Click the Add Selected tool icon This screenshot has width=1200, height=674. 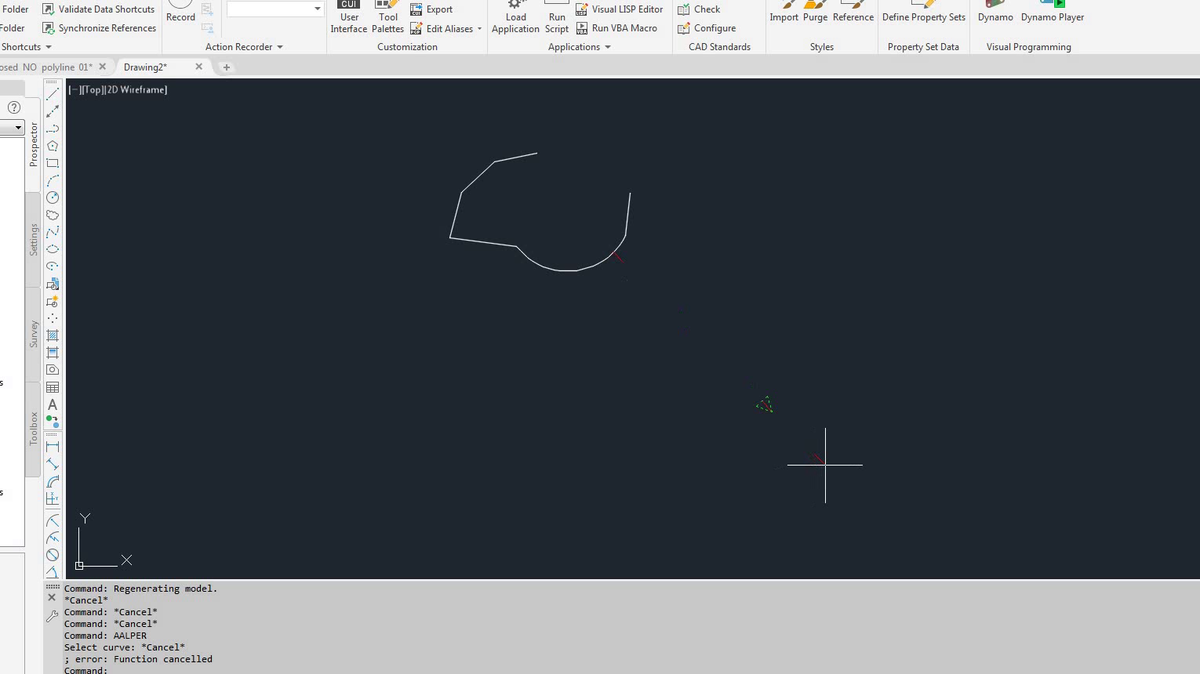pos(53,422)
